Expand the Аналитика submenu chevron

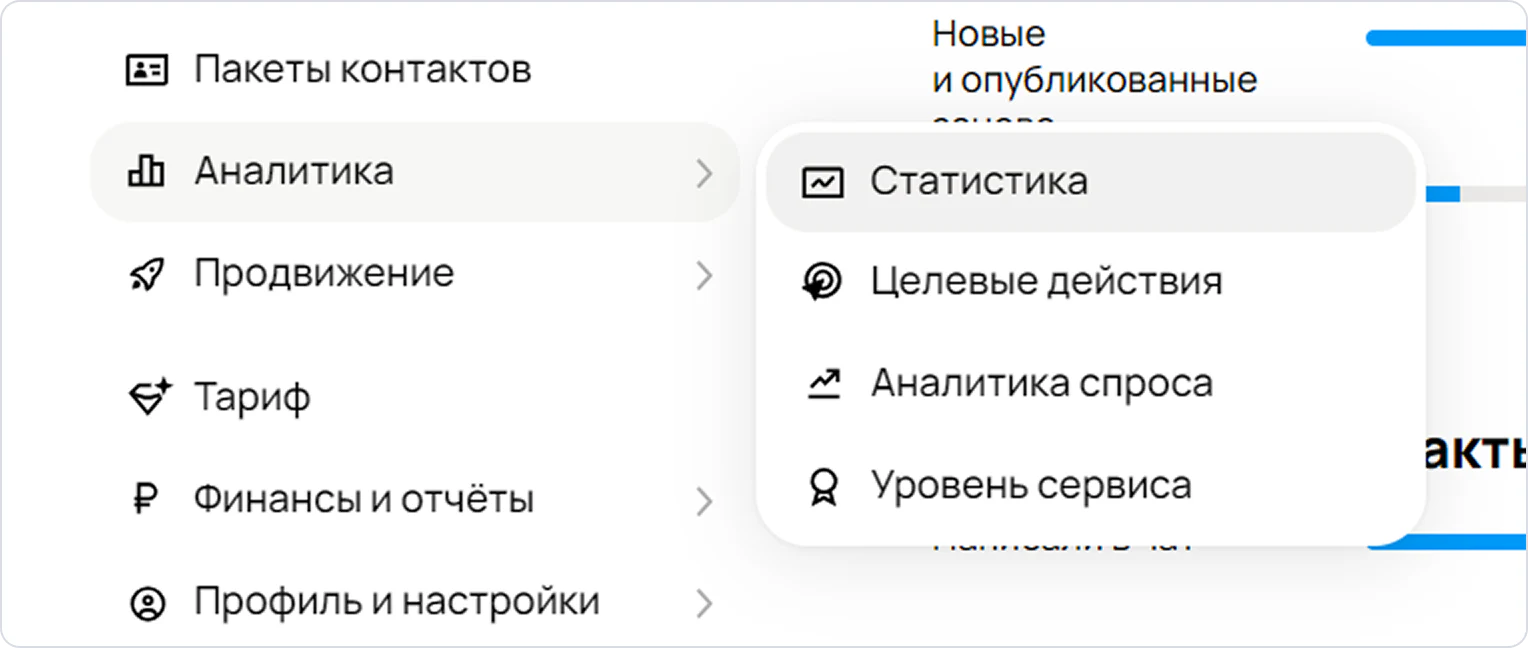(705, 173)
